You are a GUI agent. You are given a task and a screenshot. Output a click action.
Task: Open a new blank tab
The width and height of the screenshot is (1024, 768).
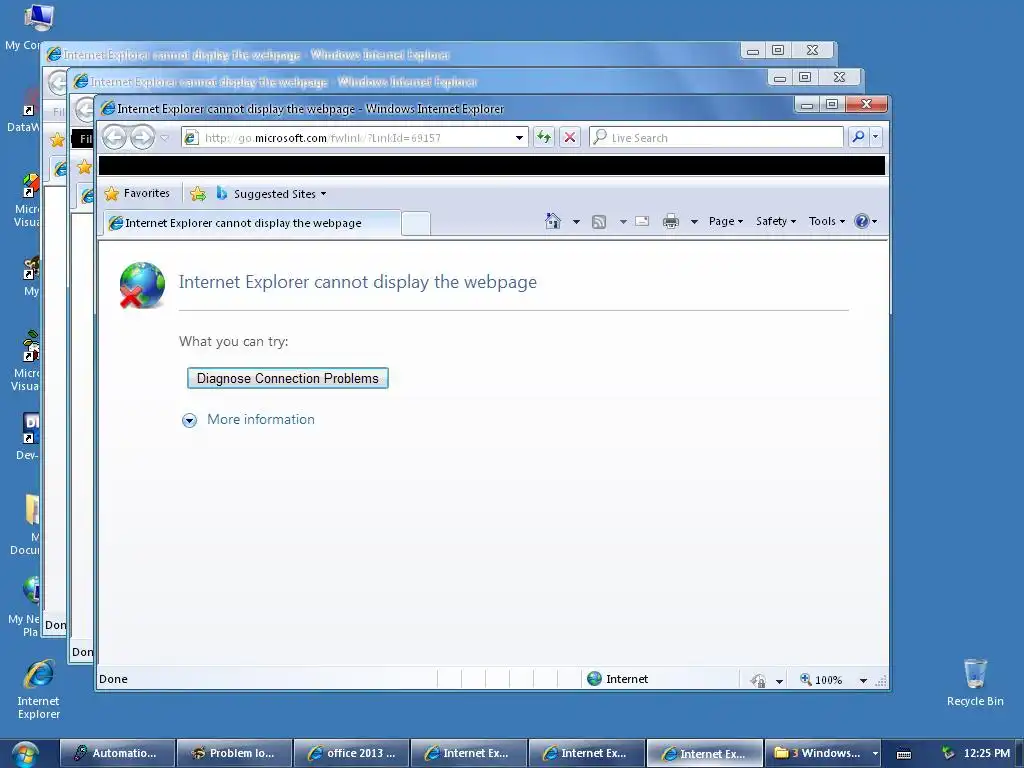415,223
